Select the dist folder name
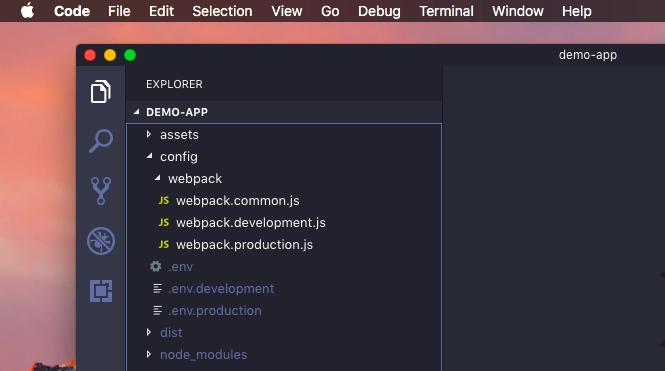The height and width of the screenshot is (371, 665). (171, 332)
